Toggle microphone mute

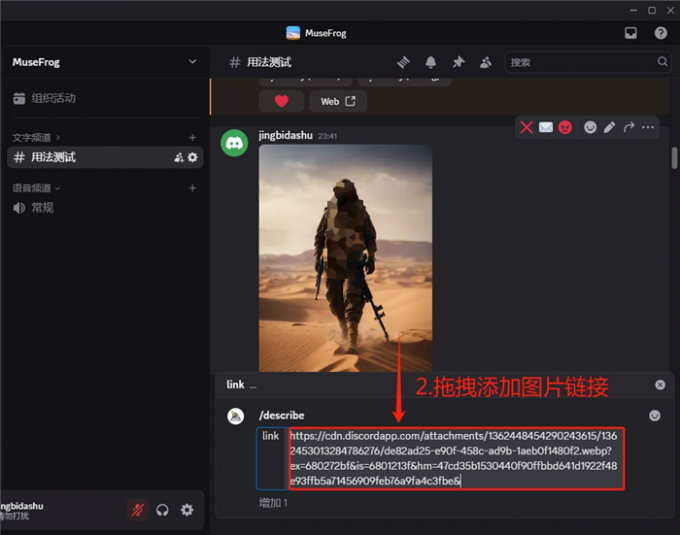point(137,510)
